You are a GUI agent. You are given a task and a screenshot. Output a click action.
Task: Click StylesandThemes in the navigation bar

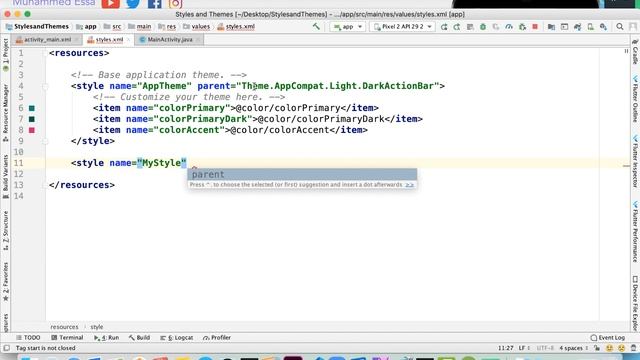click(37, 27)
